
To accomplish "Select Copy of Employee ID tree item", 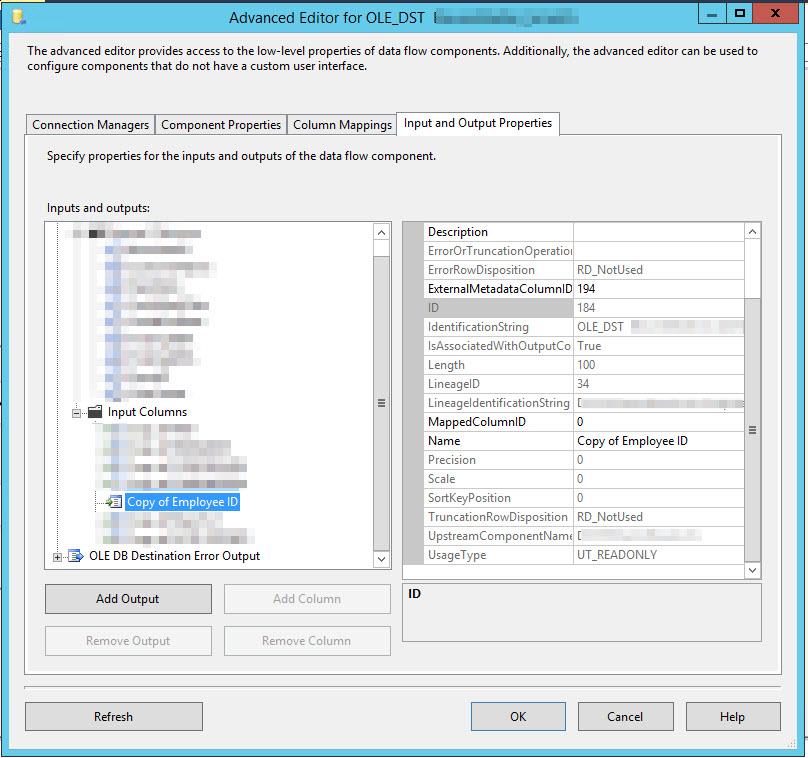I will click(x=182, y=502).
